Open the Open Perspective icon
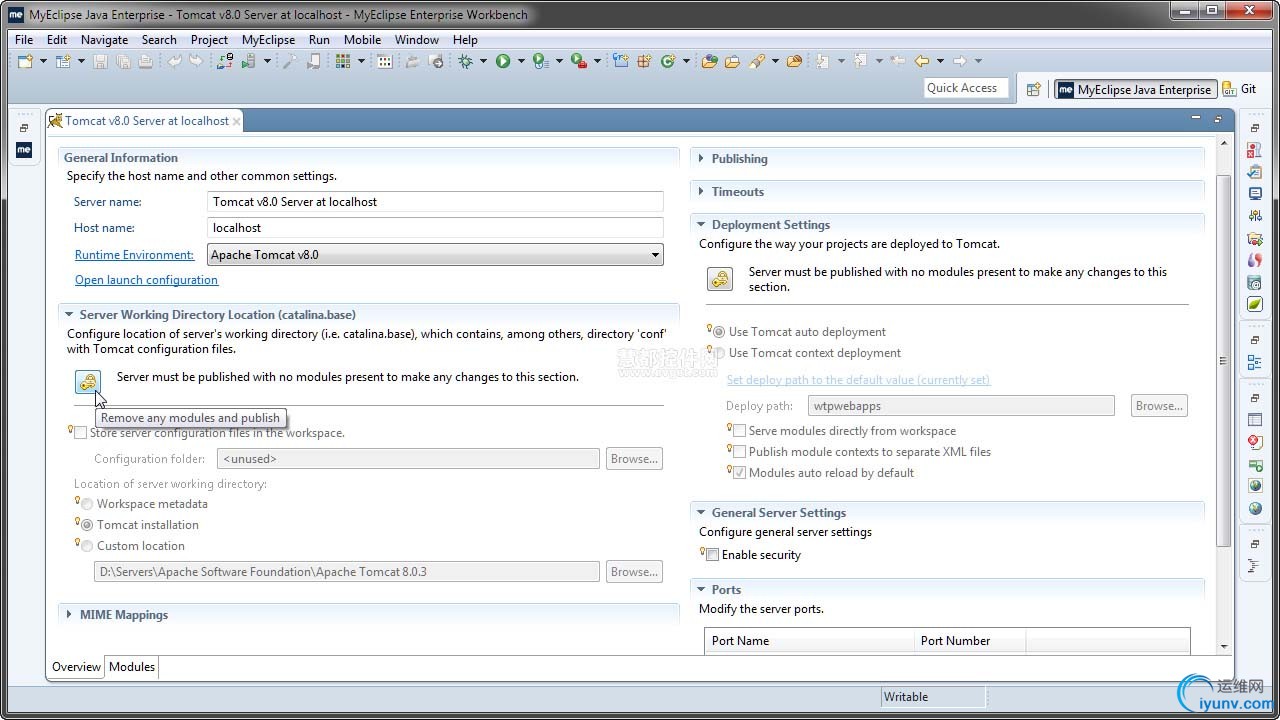 pos(1034,89)
